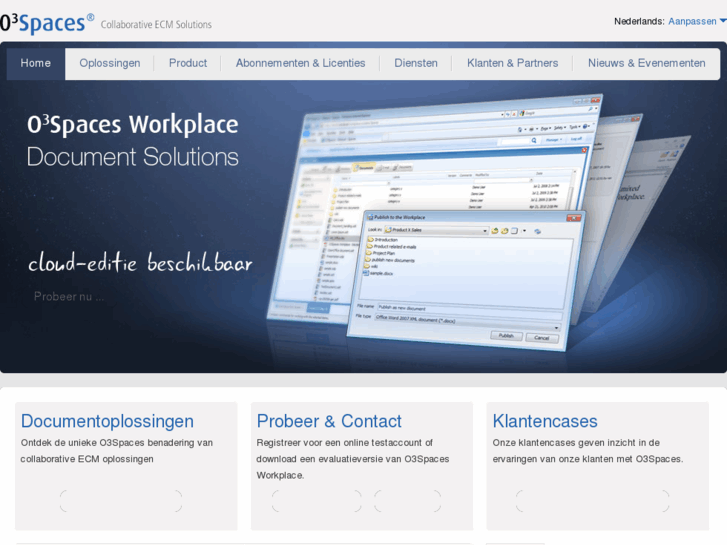The width and height of the screenshot is (727, 545).
Task: Click the Document Solutions banner subtitle
Action: click(x=133, y=157)
